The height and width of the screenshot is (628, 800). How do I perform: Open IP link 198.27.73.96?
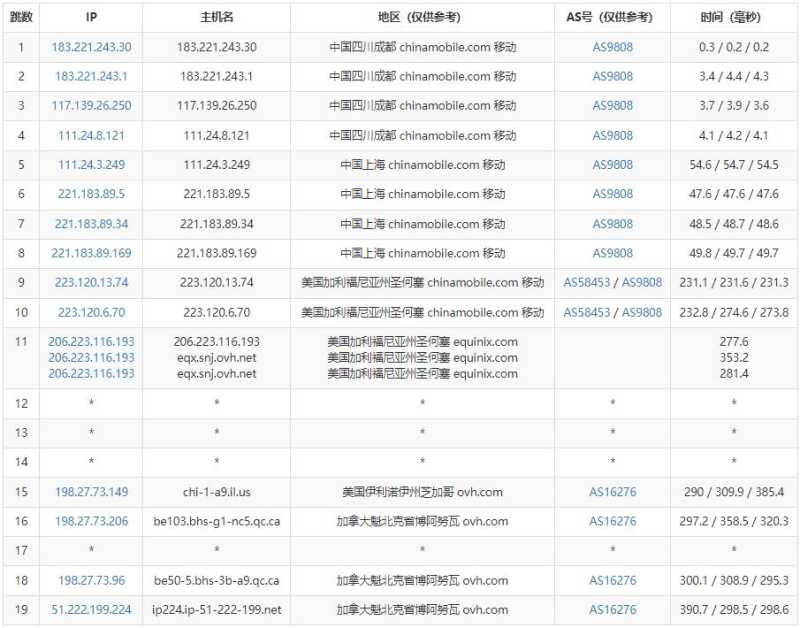pyautogui.click(x=91, y=581)
